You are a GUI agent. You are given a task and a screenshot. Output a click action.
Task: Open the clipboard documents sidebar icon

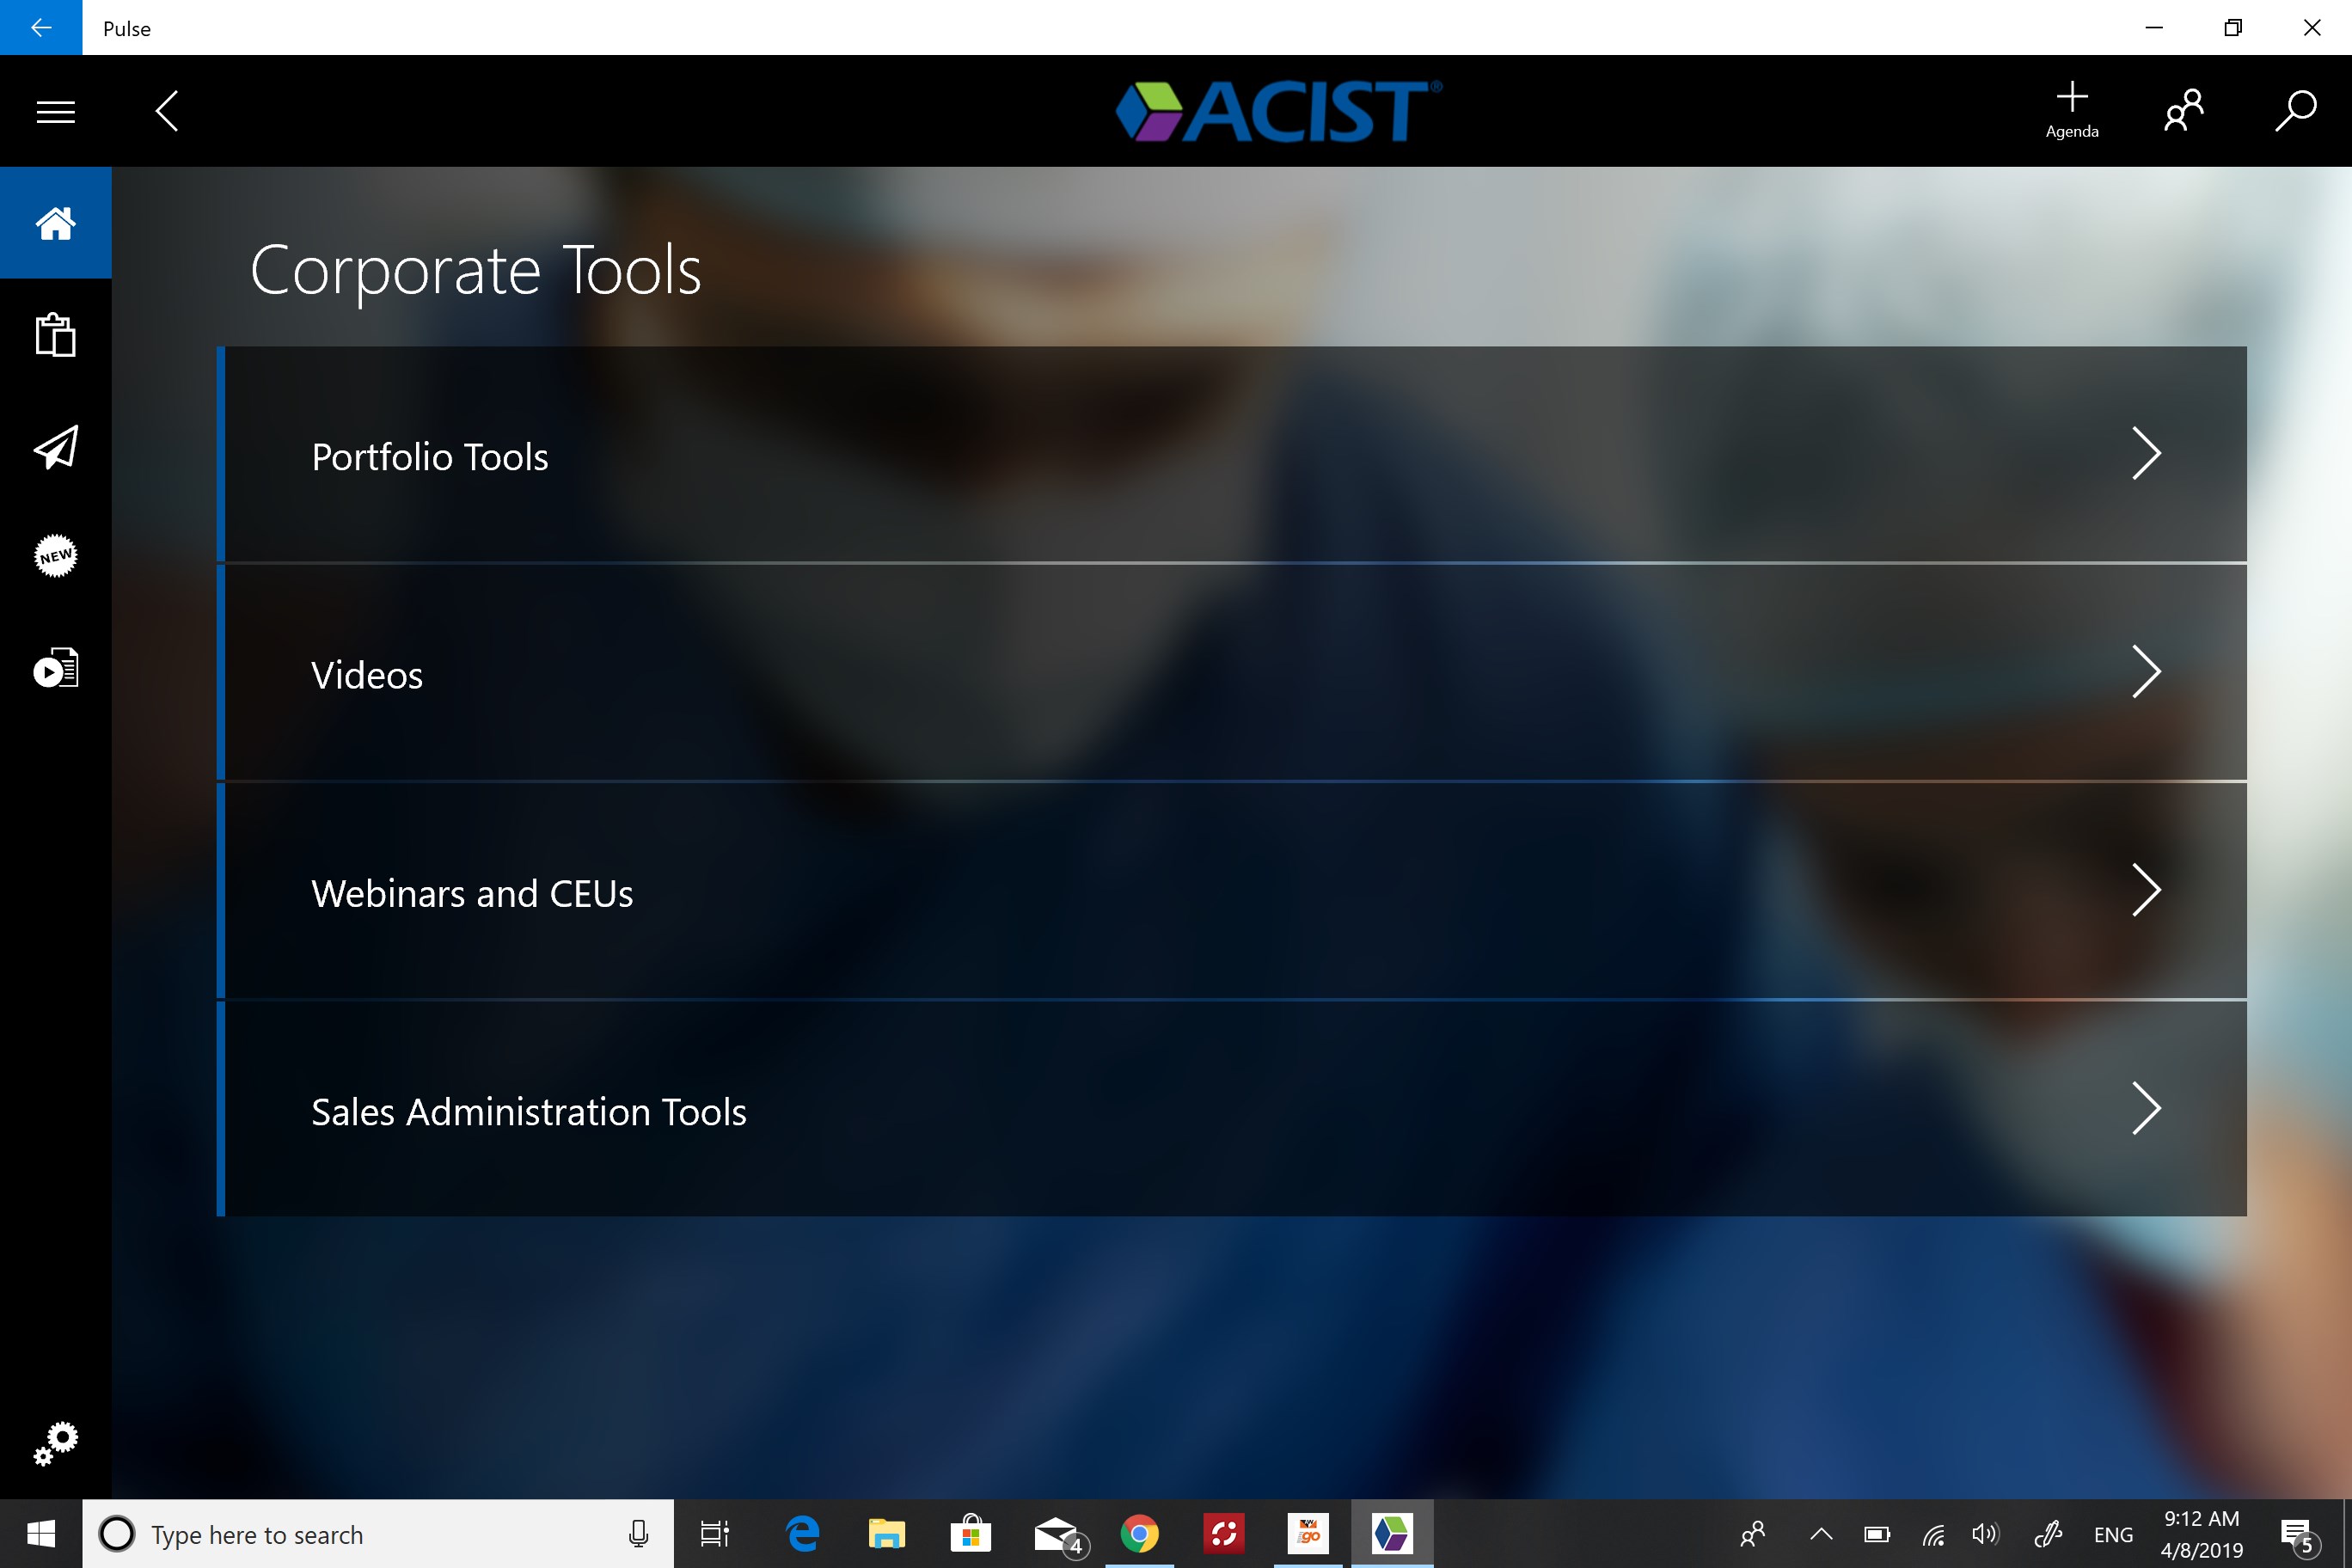(55, 335)
